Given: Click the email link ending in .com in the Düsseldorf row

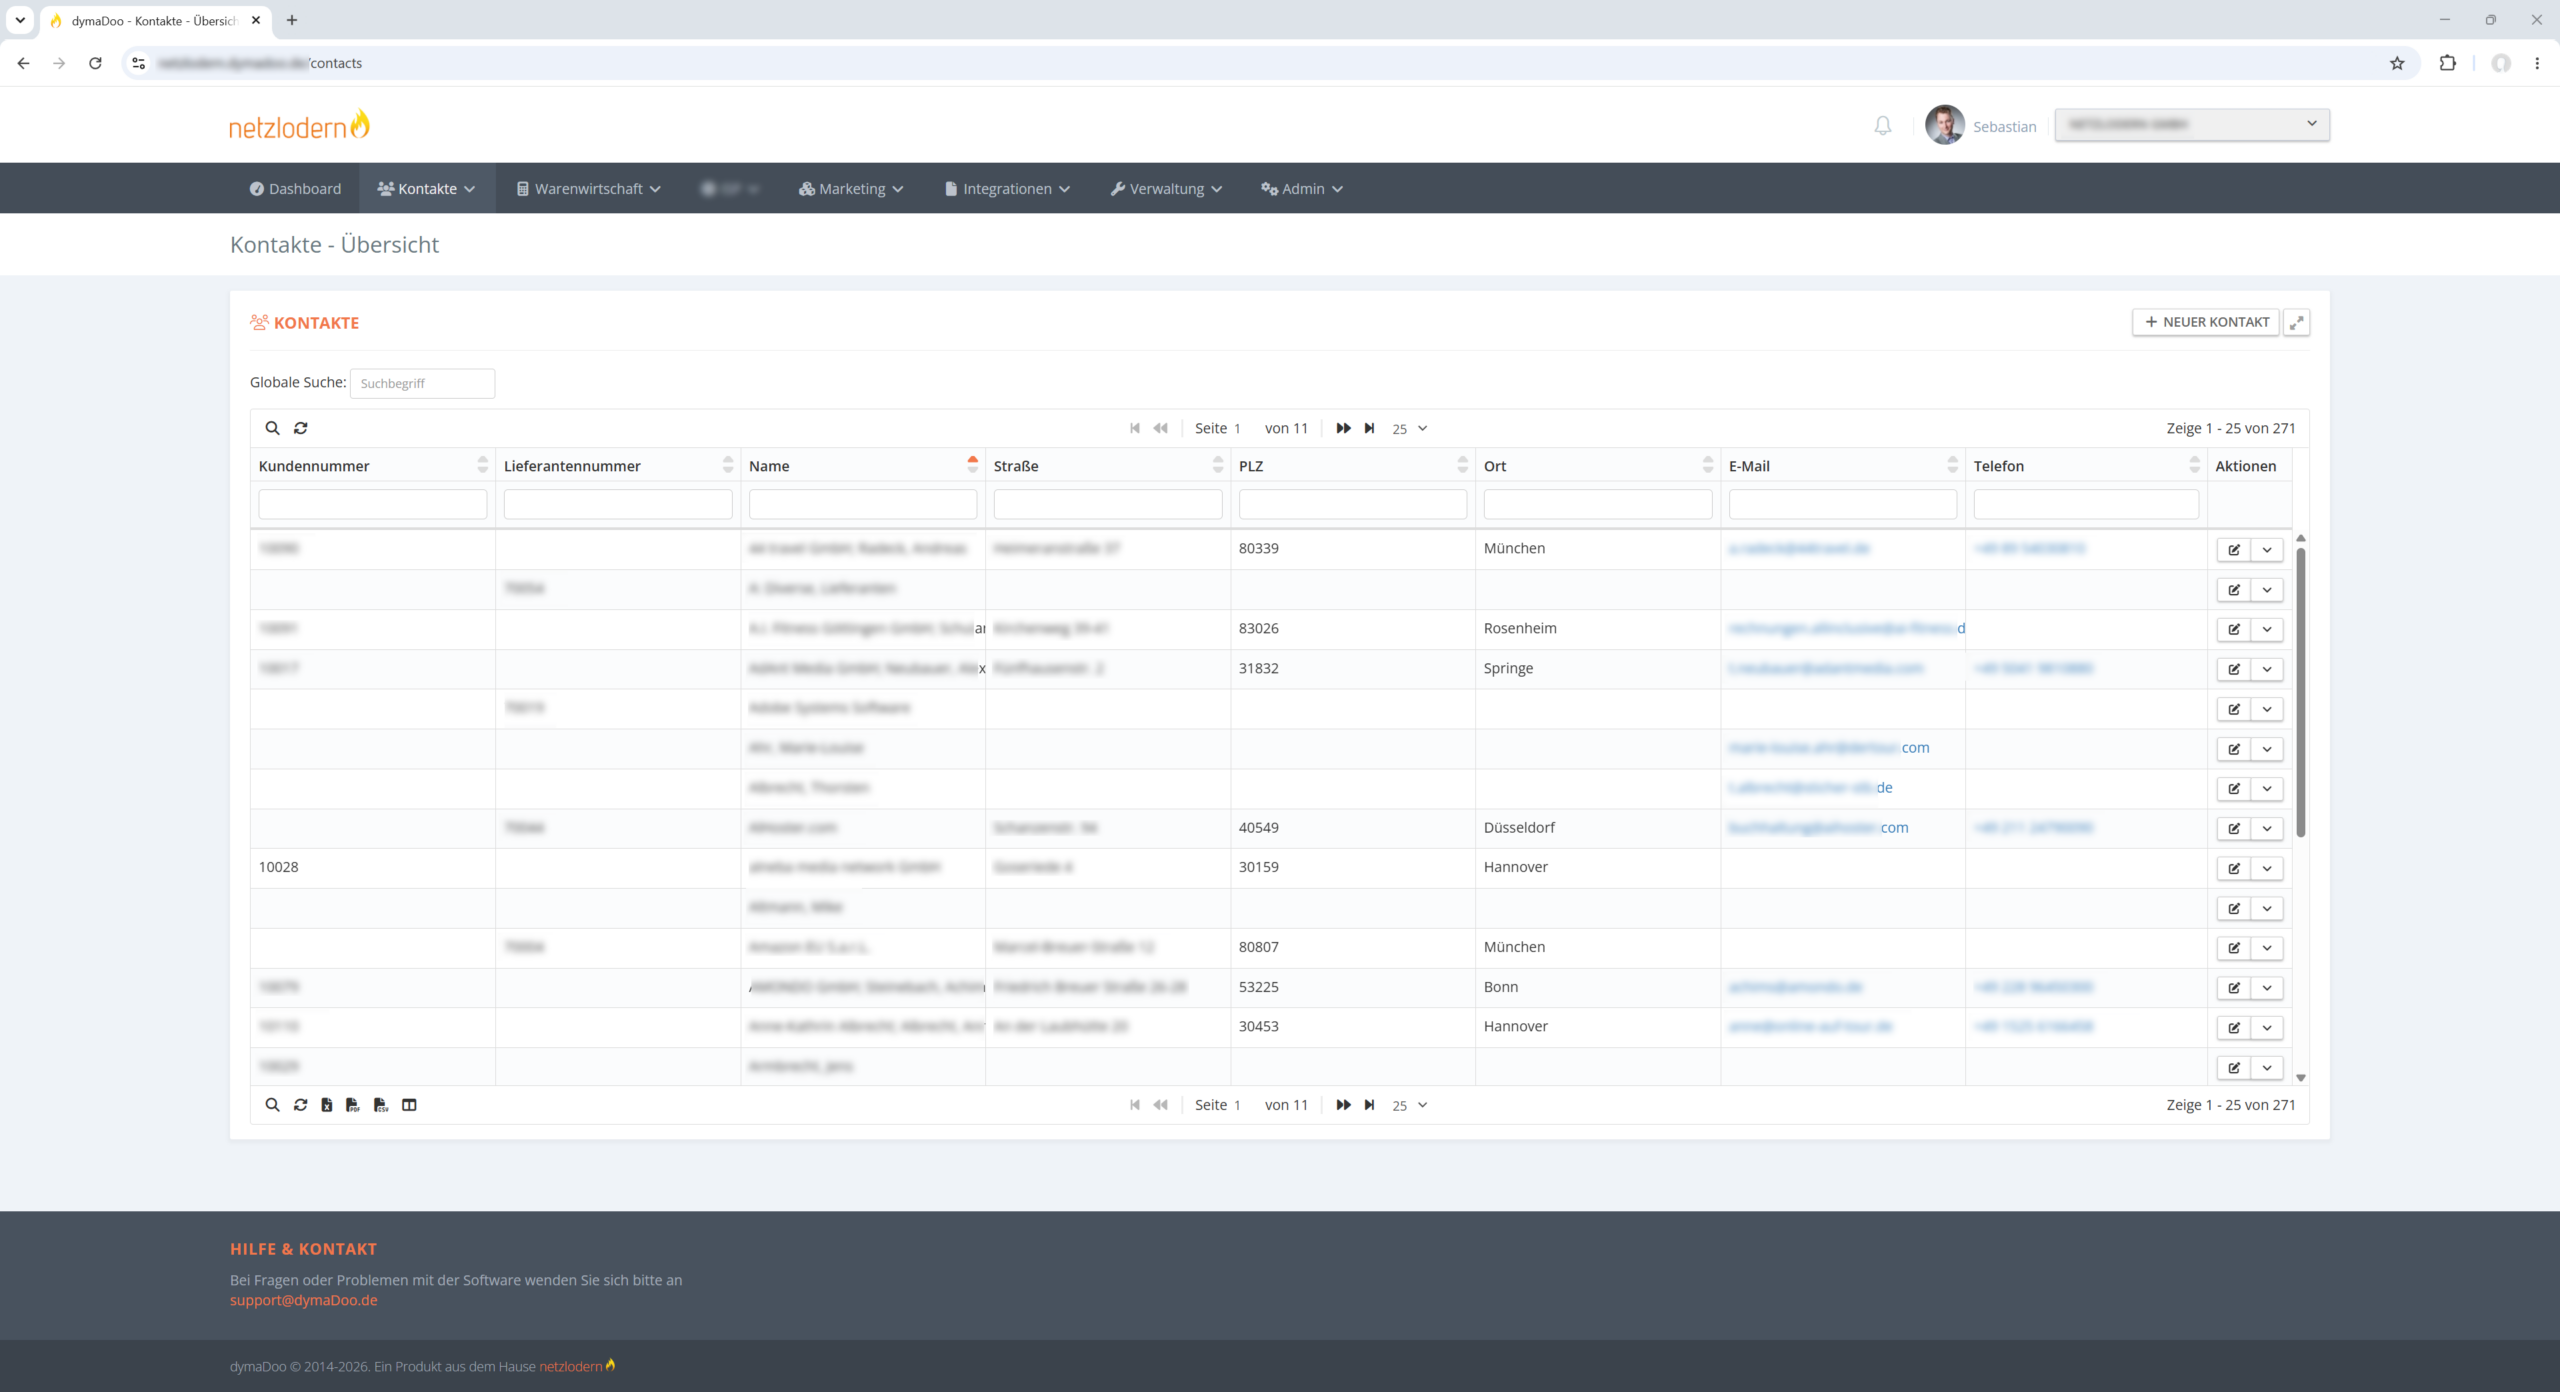Looking at the screenshot, I should tap(1818, 828).
